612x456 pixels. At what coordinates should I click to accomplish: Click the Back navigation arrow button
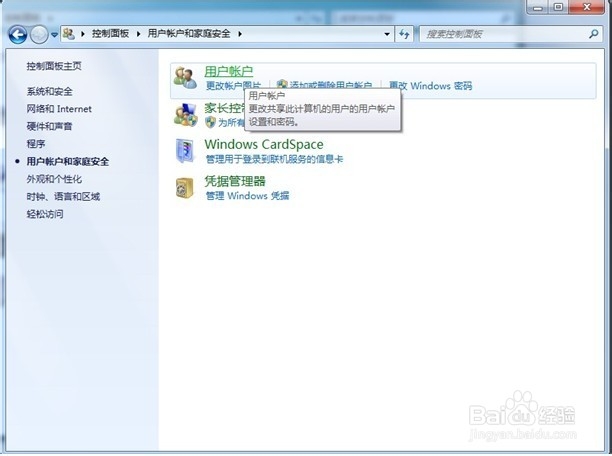18,34
